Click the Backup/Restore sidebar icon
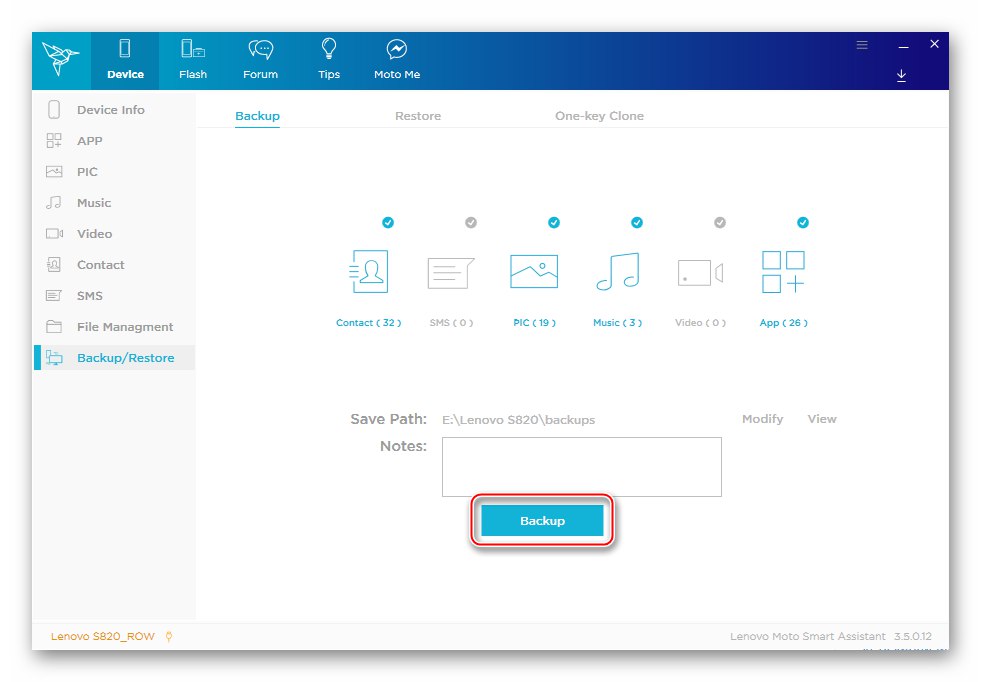 click(54, 358)
